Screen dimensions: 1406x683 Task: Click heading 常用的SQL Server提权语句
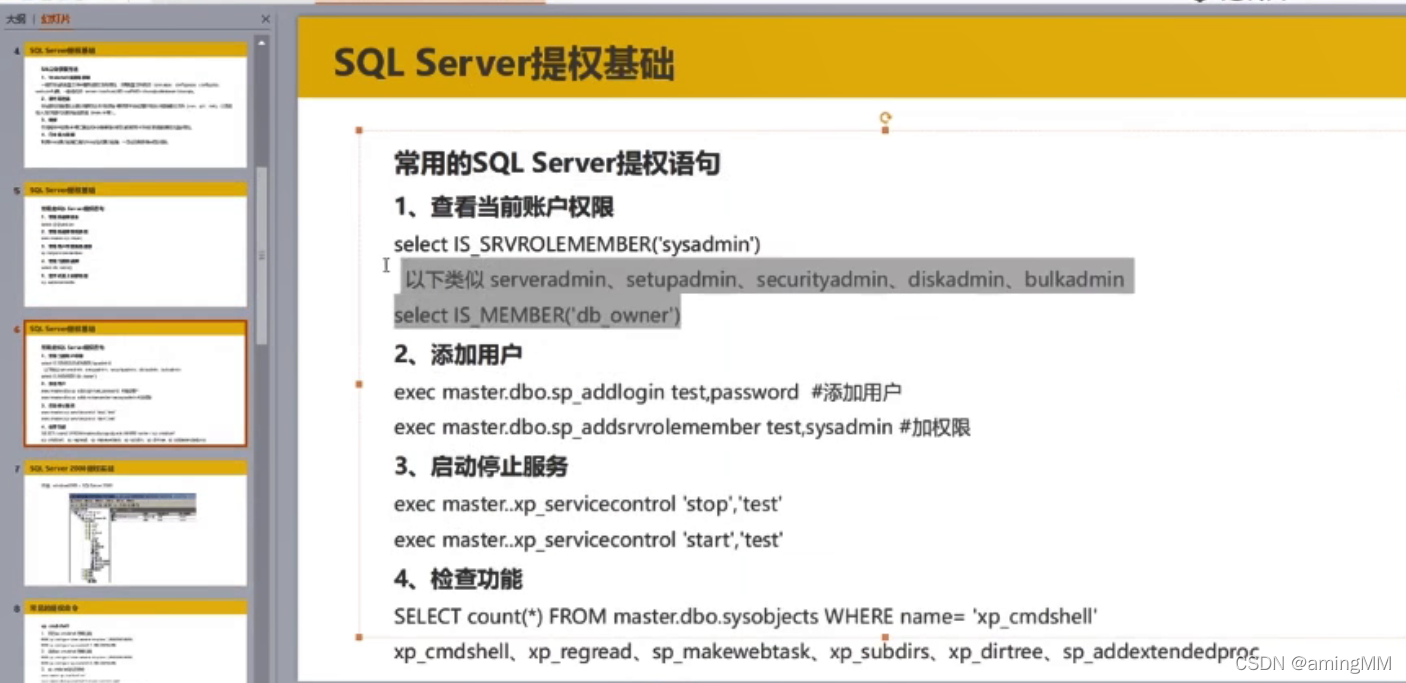tap(557, 163)
